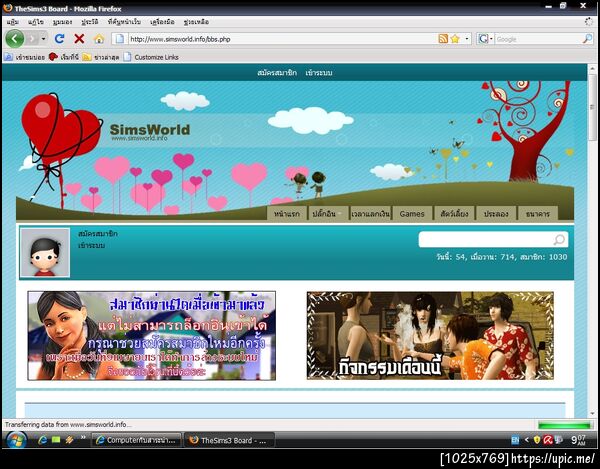Click the Home page icon

[99, 39]
